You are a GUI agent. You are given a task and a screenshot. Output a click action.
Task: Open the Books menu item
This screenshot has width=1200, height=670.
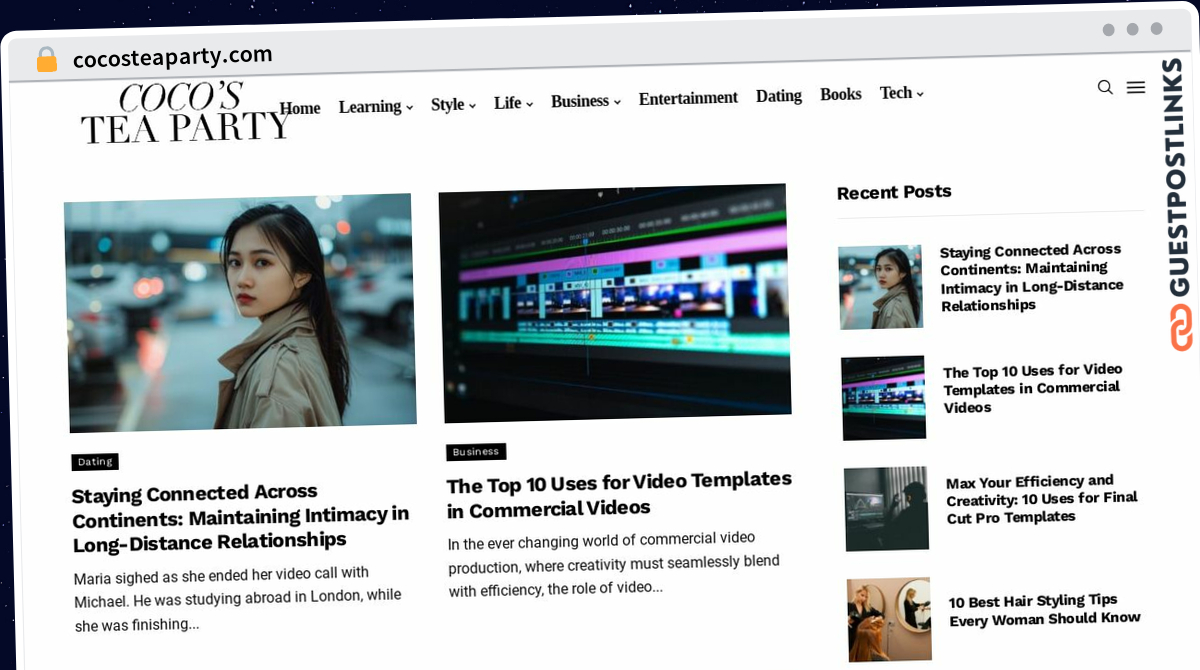[840, 94]
